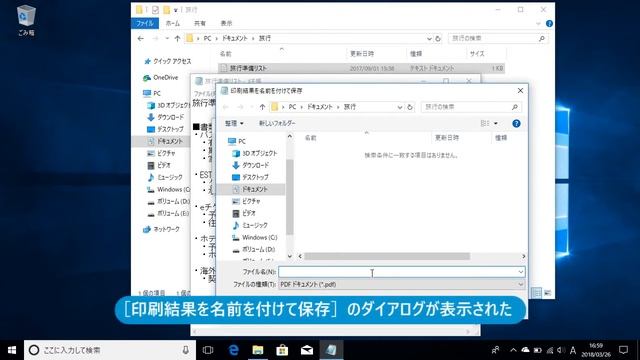Screen dimensions: 640x360
Task: Expand the Explorer address bar history dropdown
Action: (x=429, y=38)
